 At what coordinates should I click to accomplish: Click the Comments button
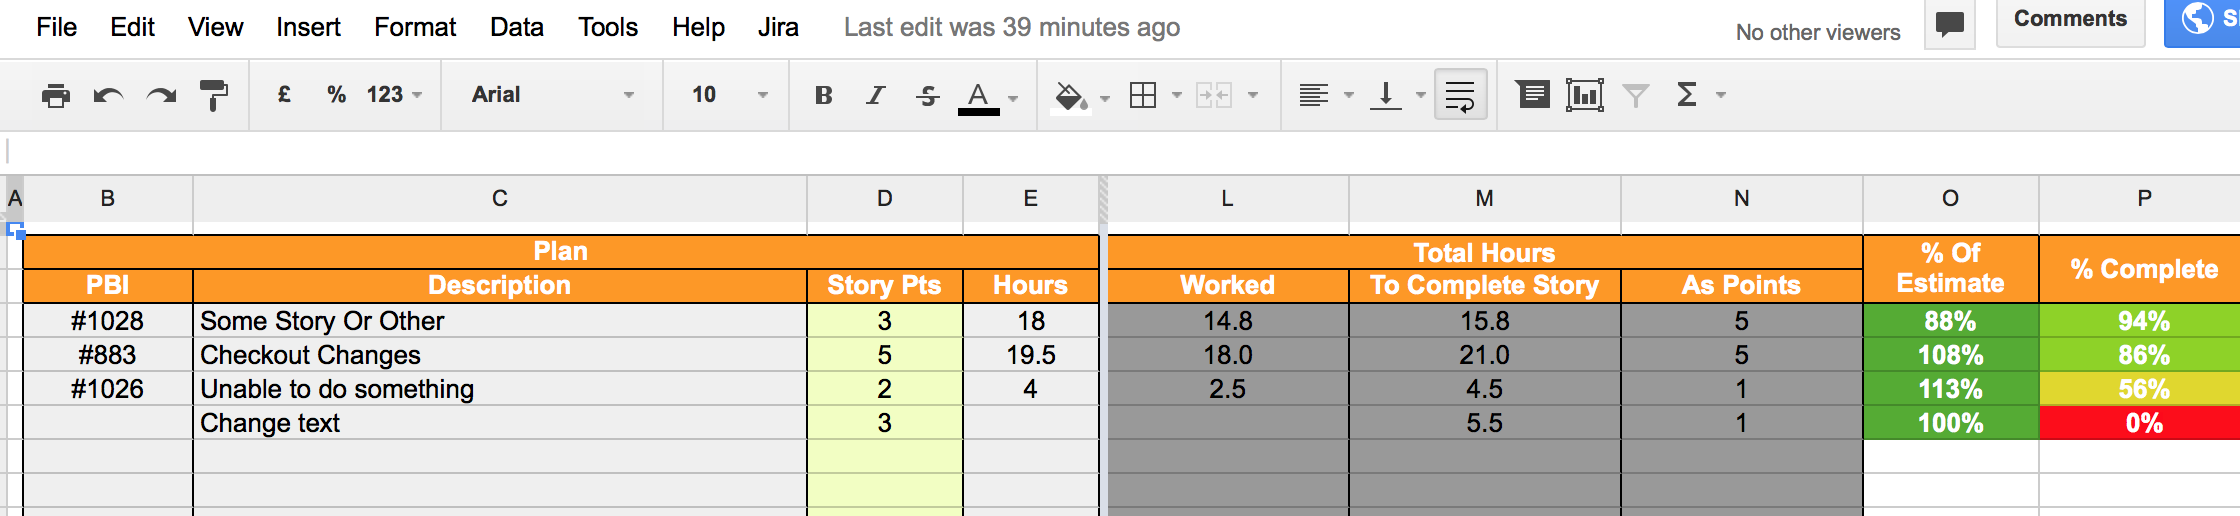click(2070, 20)
